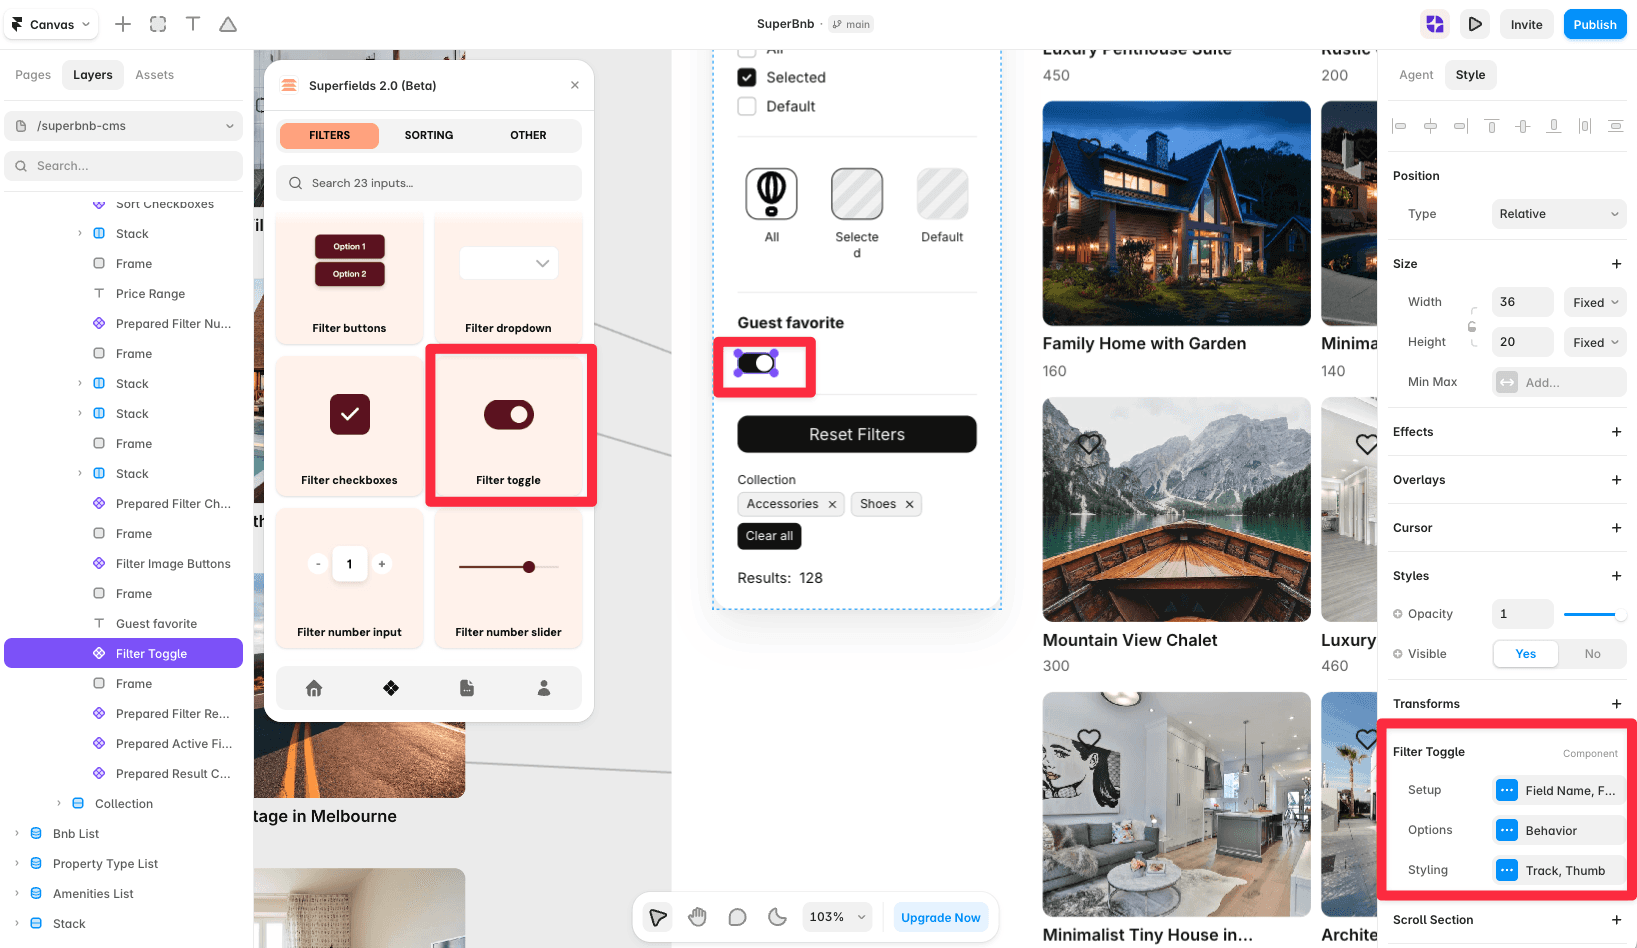This screenshot has width=1637, height=948.
Task: Switch to the Assets tab
Action: 154,75
